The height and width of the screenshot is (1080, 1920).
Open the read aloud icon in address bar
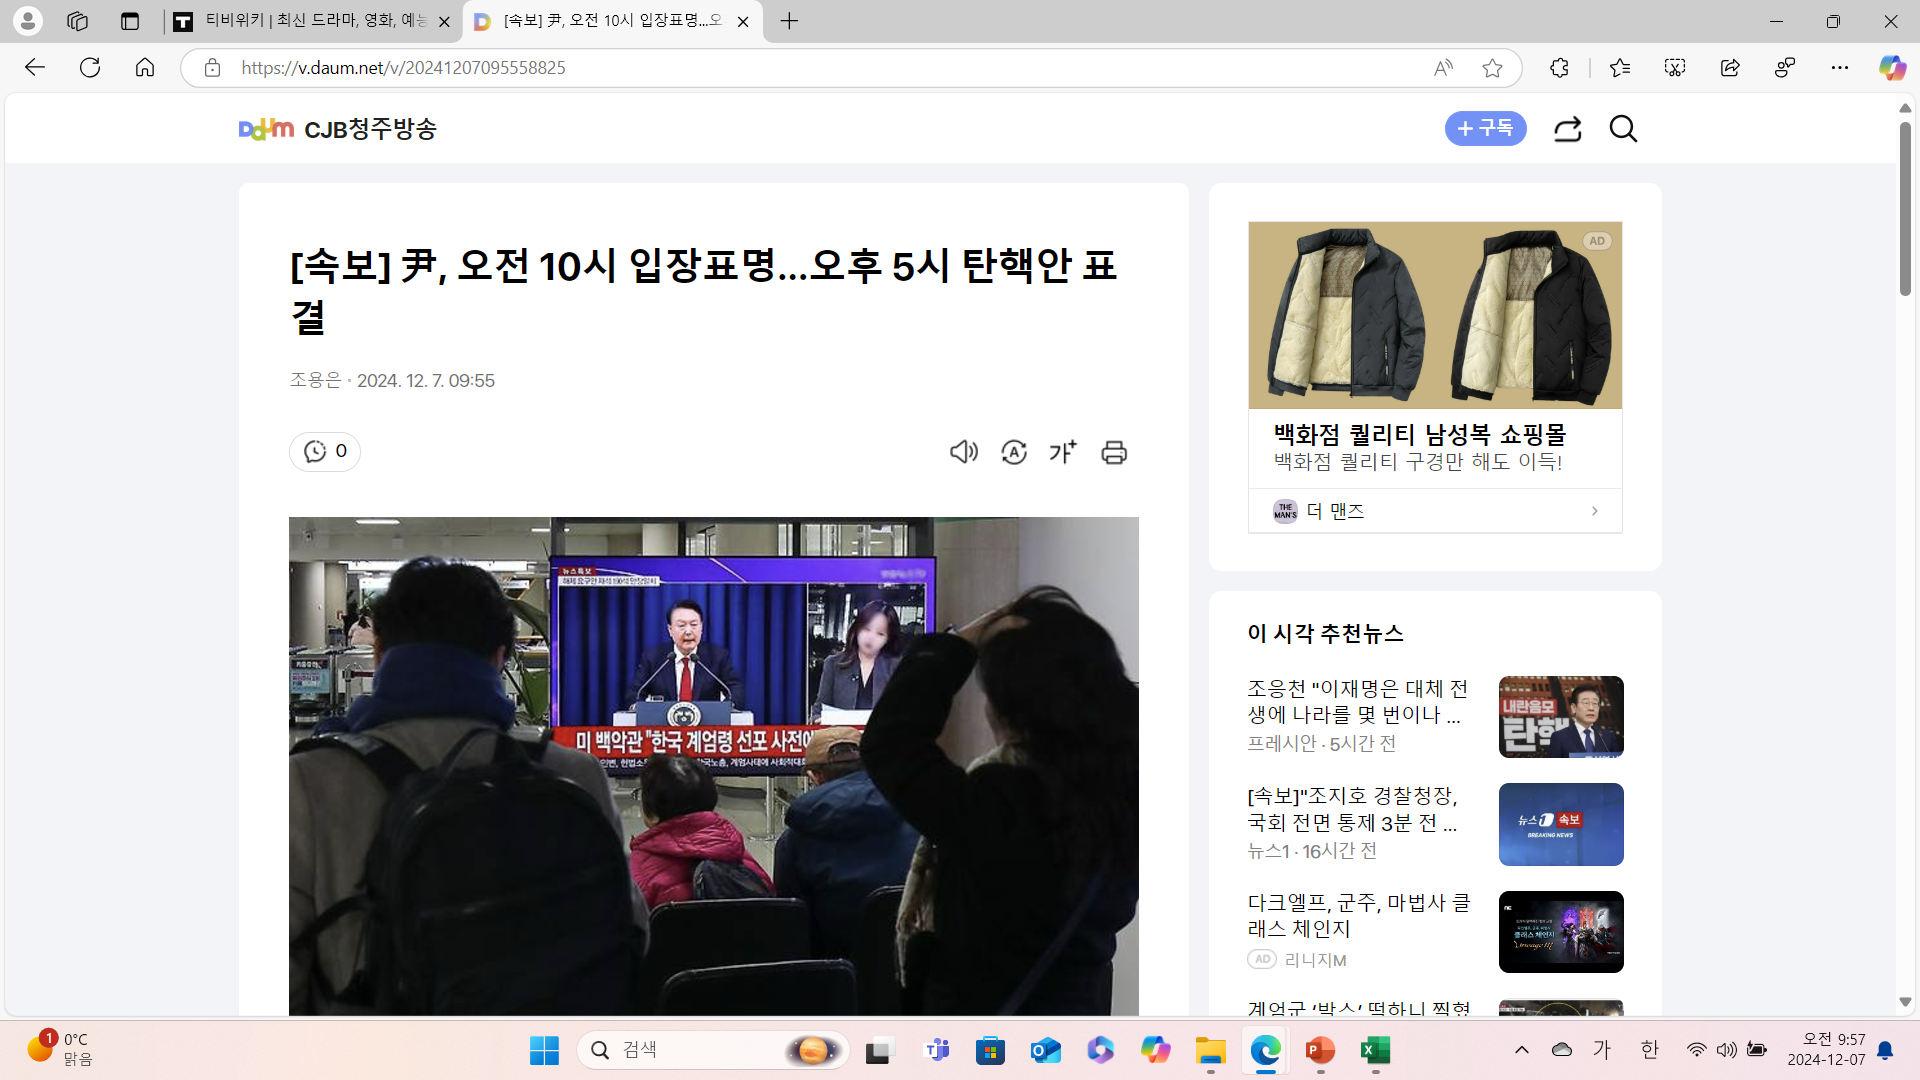[x=1442, y=68]
